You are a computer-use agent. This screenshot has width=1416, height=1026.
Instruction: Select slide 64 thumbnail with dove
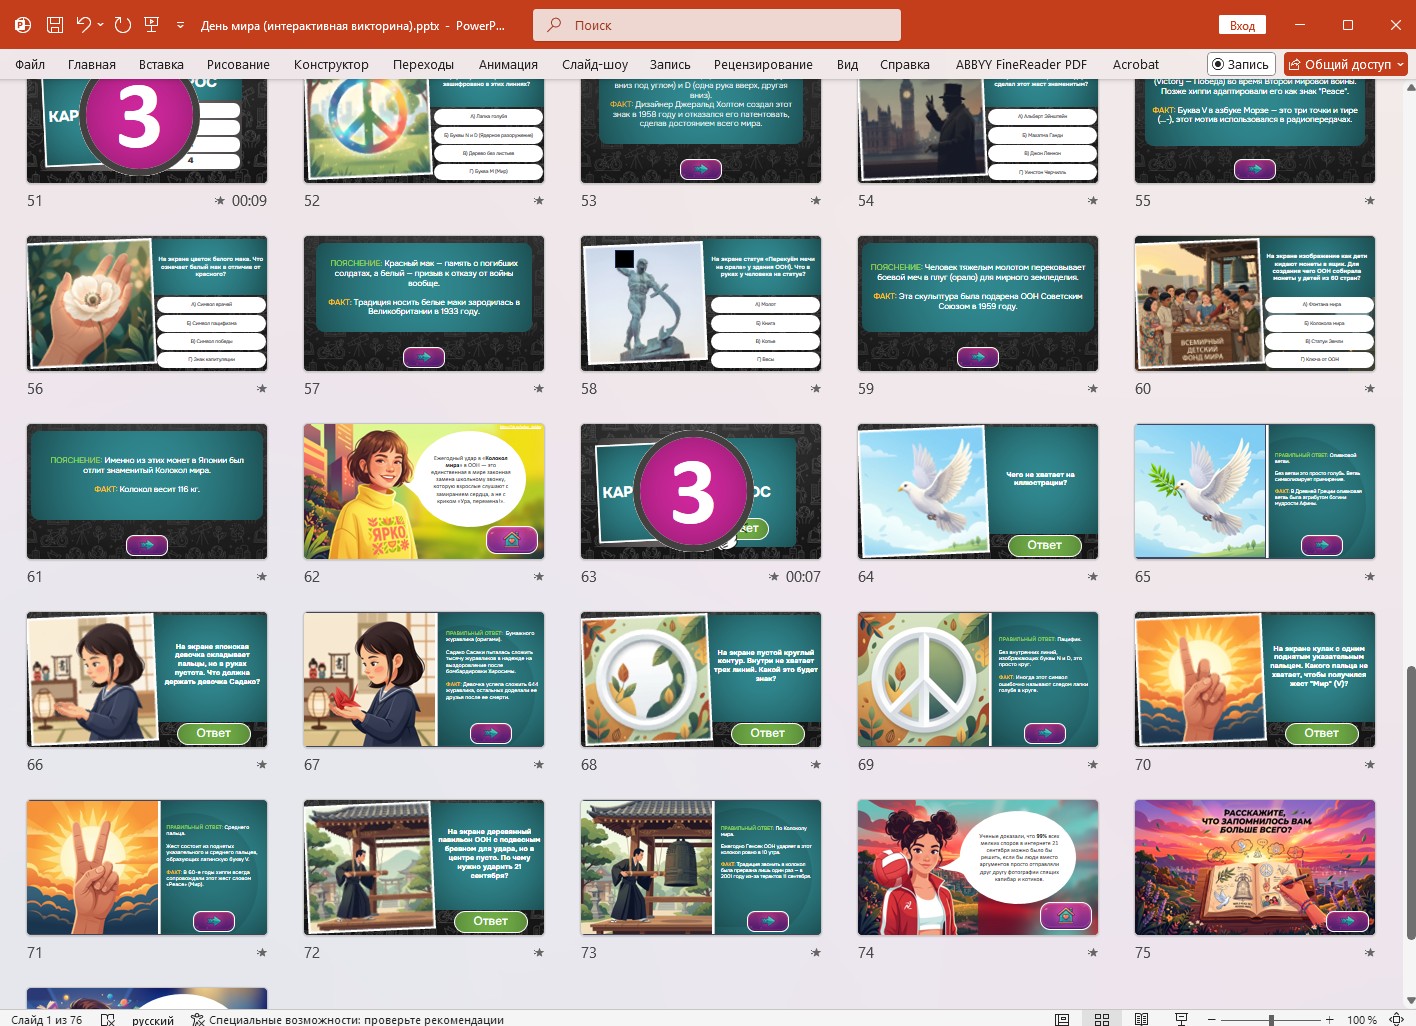(x=978, y=491)
